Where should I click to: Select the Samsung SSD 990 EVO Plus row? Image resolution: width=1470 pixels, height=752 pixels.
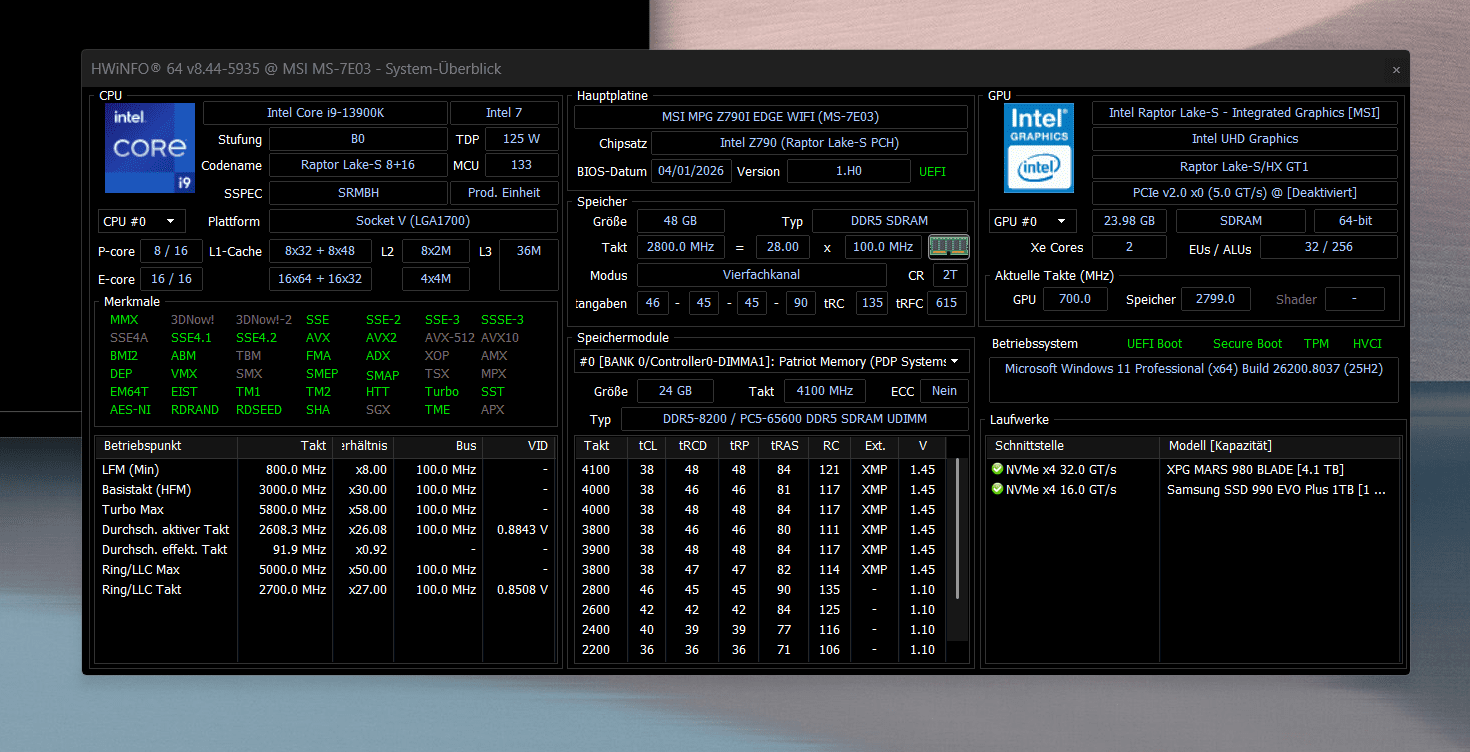pyautogui.click(x=1195, y=489)
